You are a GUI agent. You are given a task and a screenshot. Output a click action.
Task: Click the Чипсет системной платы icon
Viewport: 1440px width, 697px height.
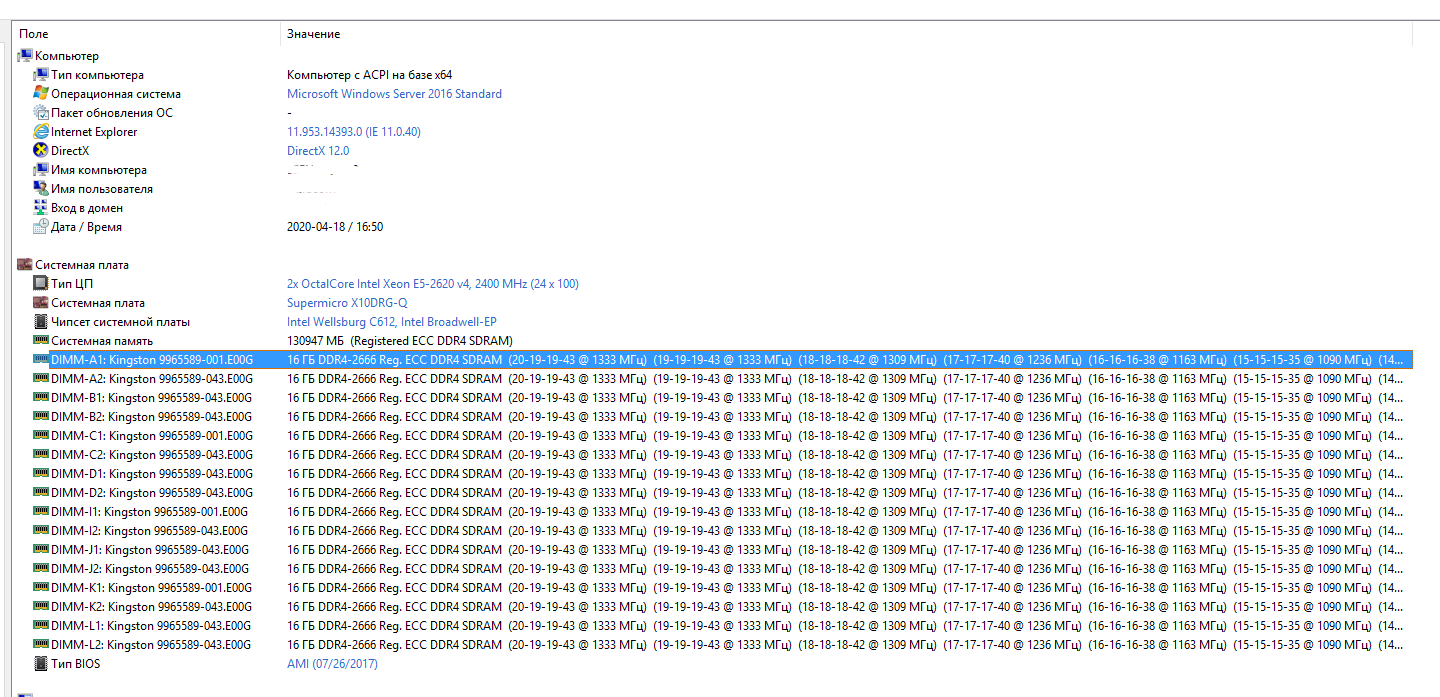[41, 322]
